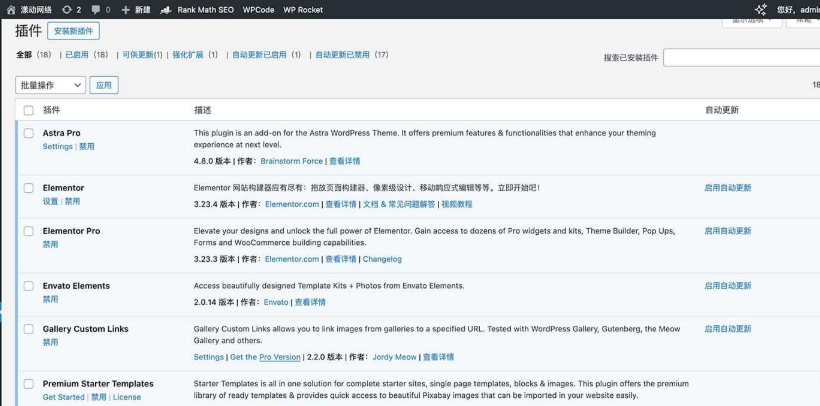Open the Brainstorm Force author link
The height and width of the screenshot is (406, 820).
[x=292, y=161]
